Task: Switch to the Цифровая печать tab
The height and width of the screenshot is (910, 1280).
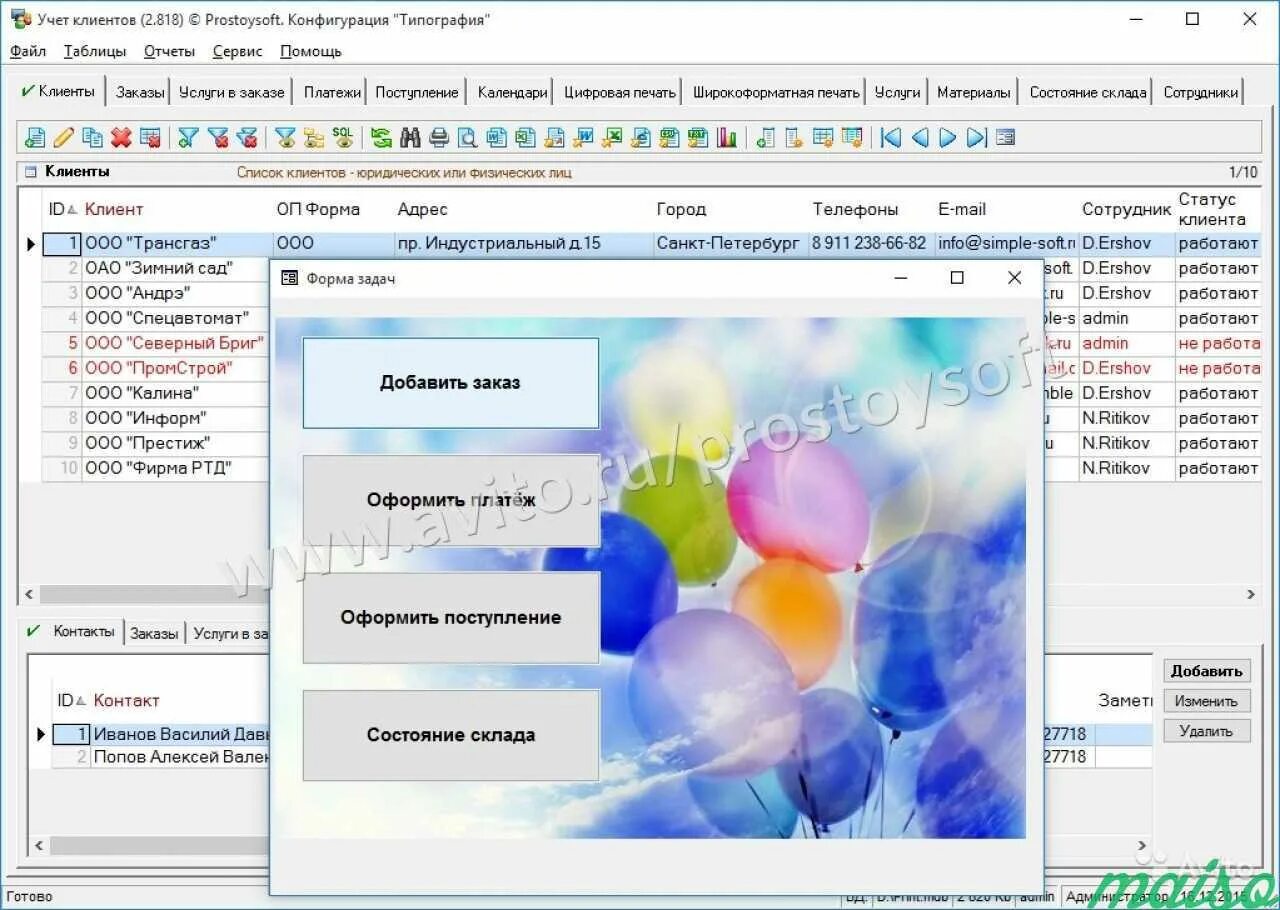Action: pos(619,92)
